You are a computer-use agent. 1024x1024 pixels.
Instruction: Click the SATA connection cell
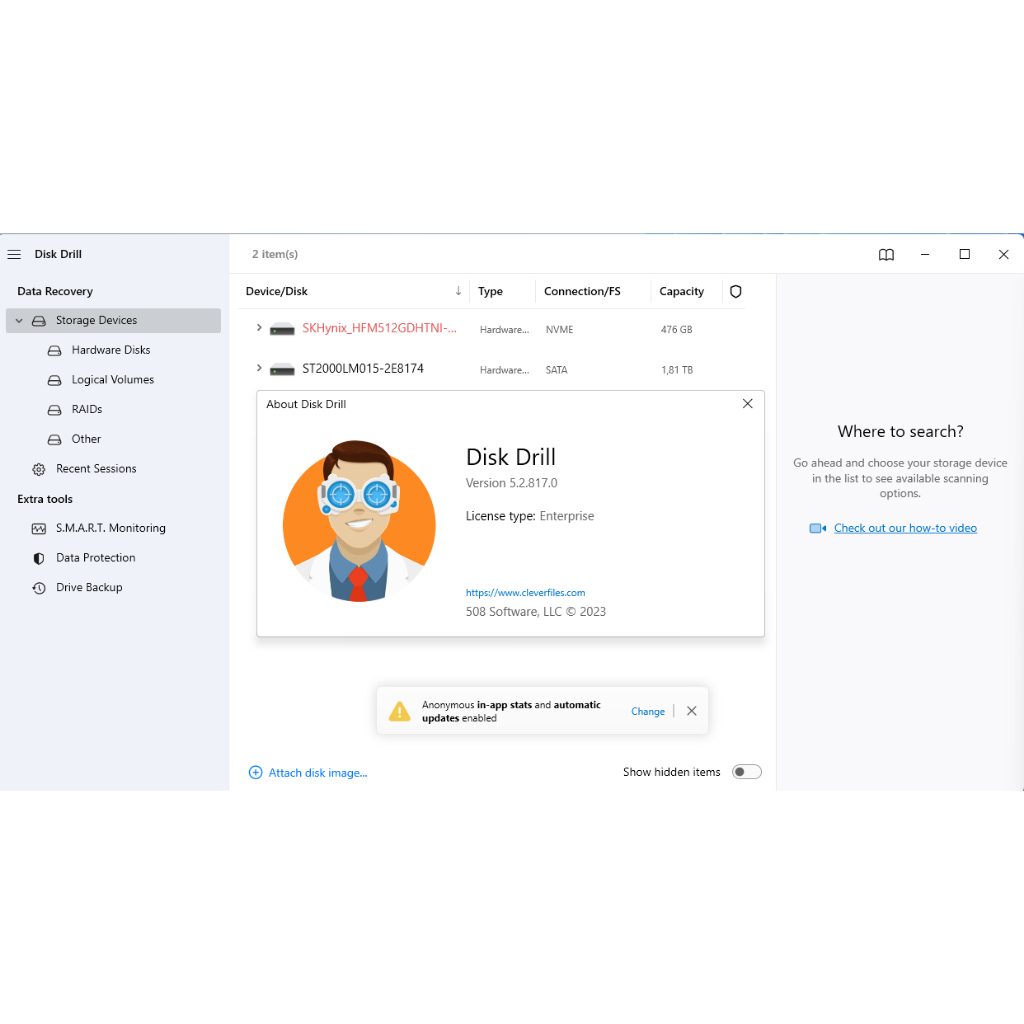coord(556,370)
